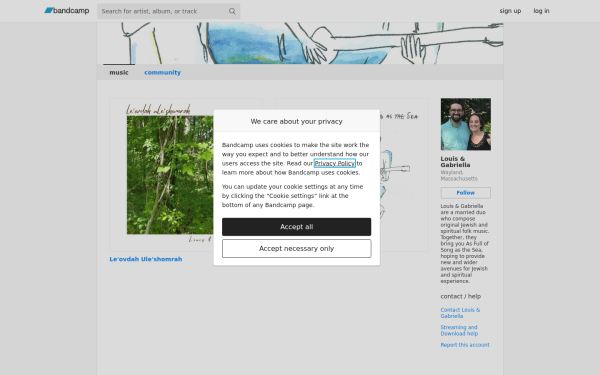The height and width of the screenshot is (375, 600).
Task: Open the Contact Louis & Gabriella link
Action: click(x=460, y=313)
